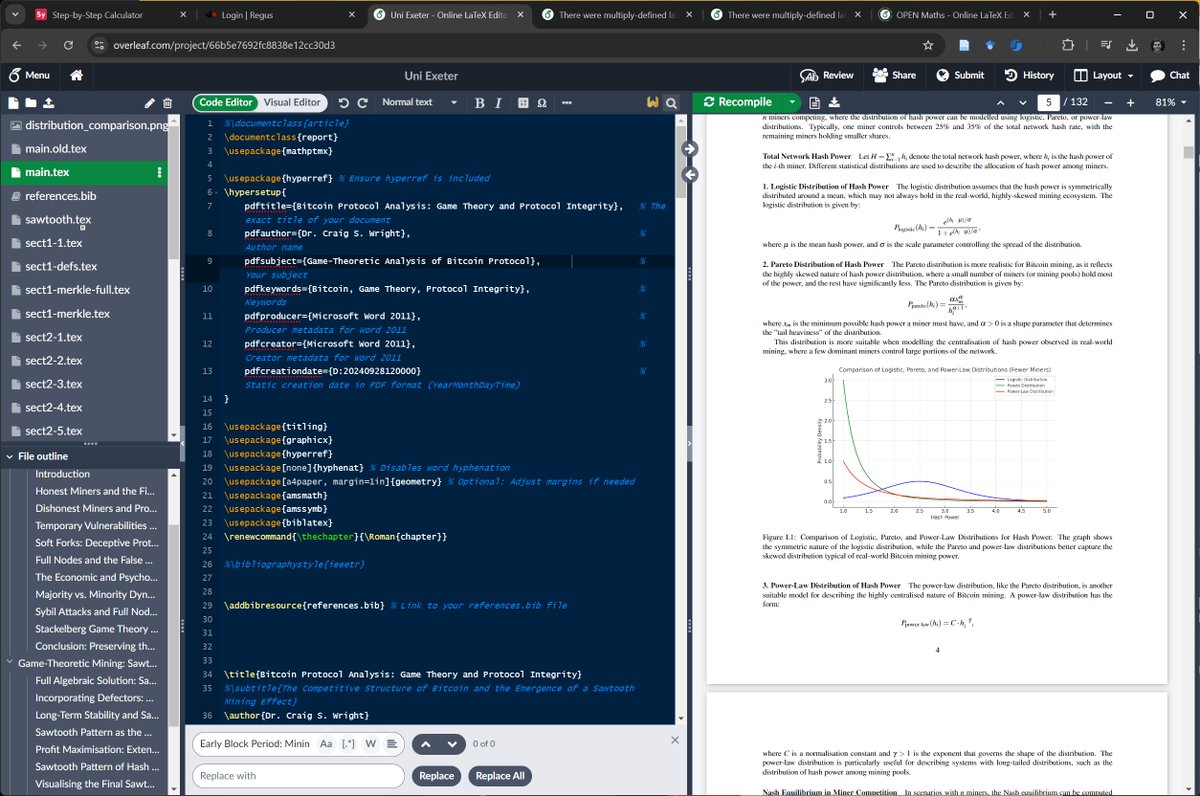Sync code location to PDF with the right arrow
This screenshot has width=1200, height=796.
coord(689,148)
